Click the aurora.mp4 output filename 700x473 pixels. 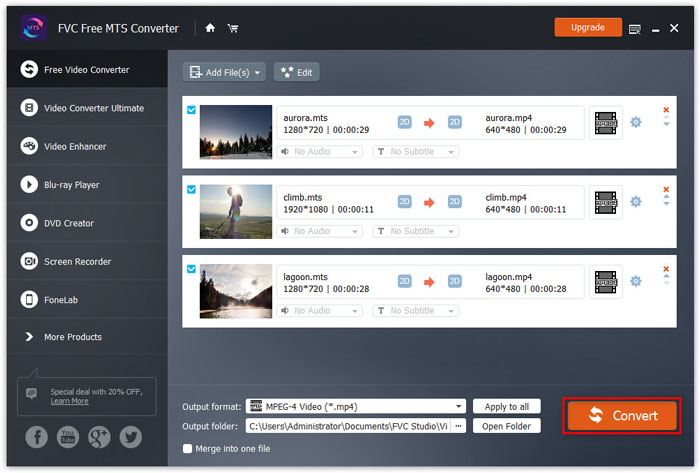click(508, 118)
